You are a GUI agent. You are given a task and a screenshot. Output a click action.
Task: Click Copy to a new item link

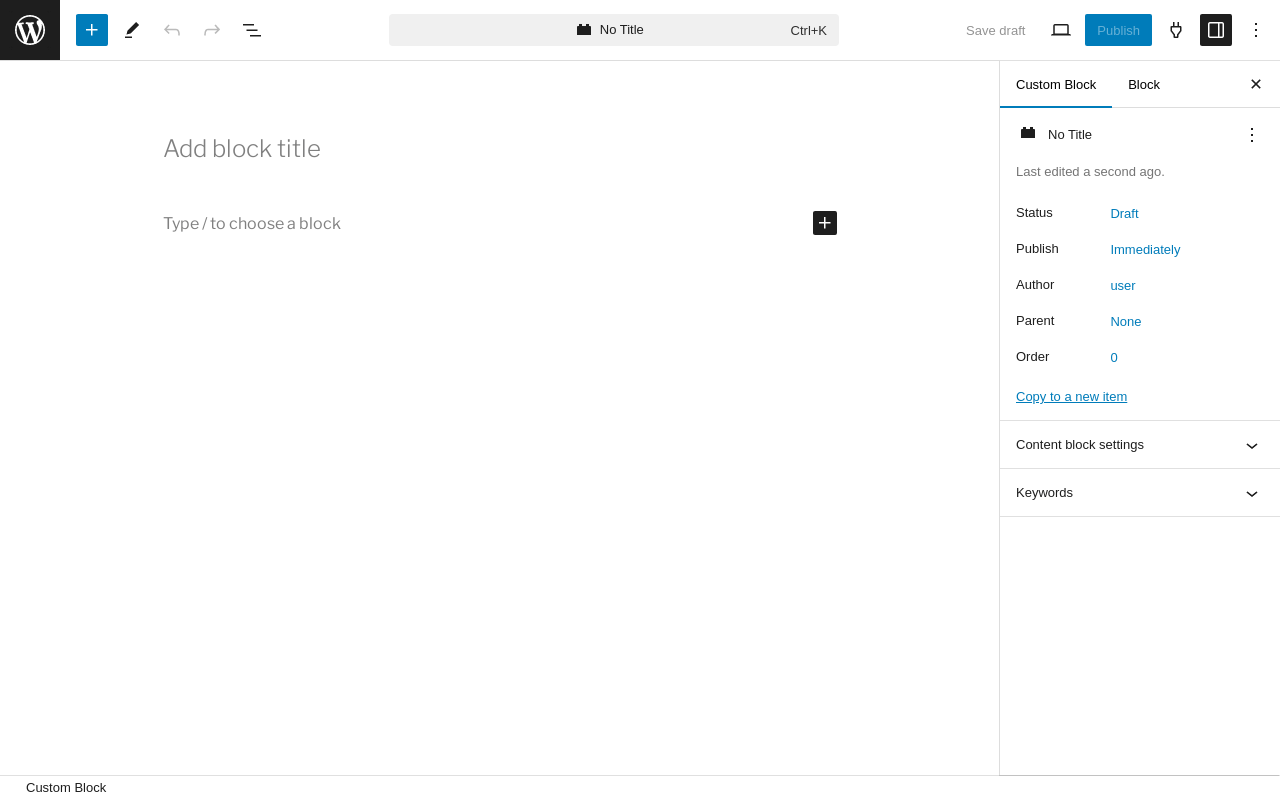[x=1071, y=396]
